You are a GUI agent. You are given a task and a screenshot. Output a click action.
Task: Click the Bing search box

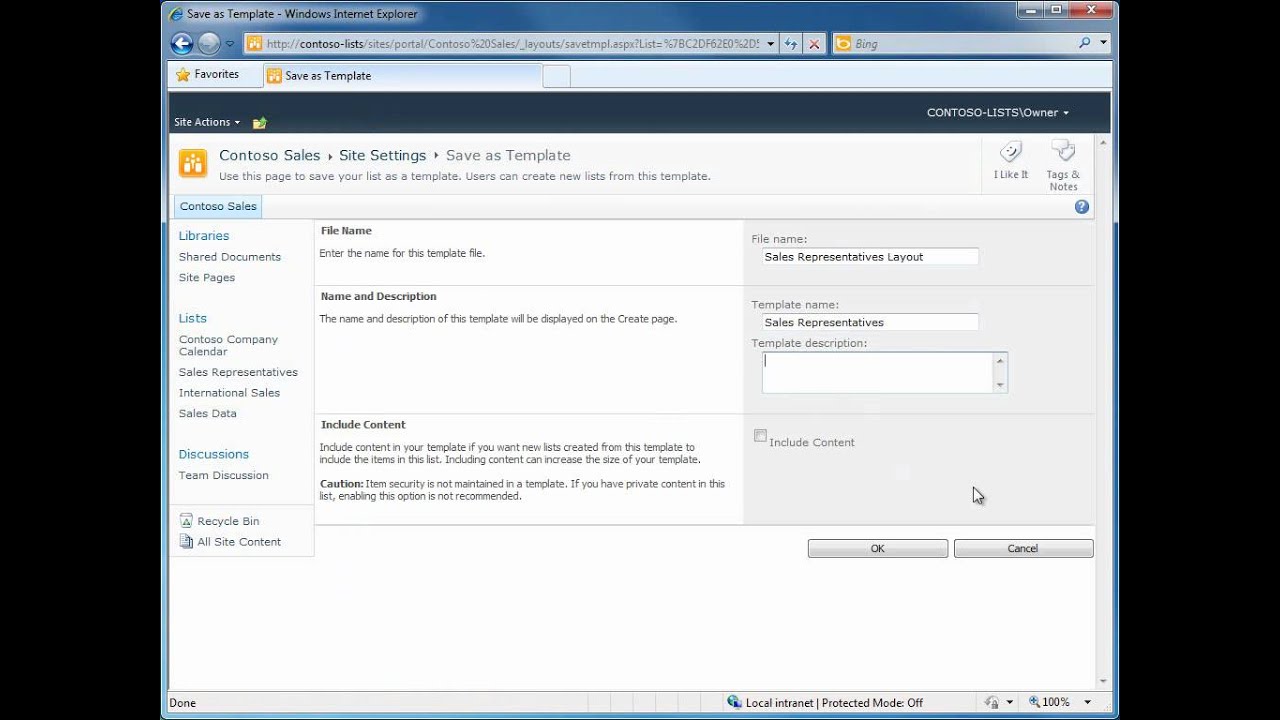point(955,44)
